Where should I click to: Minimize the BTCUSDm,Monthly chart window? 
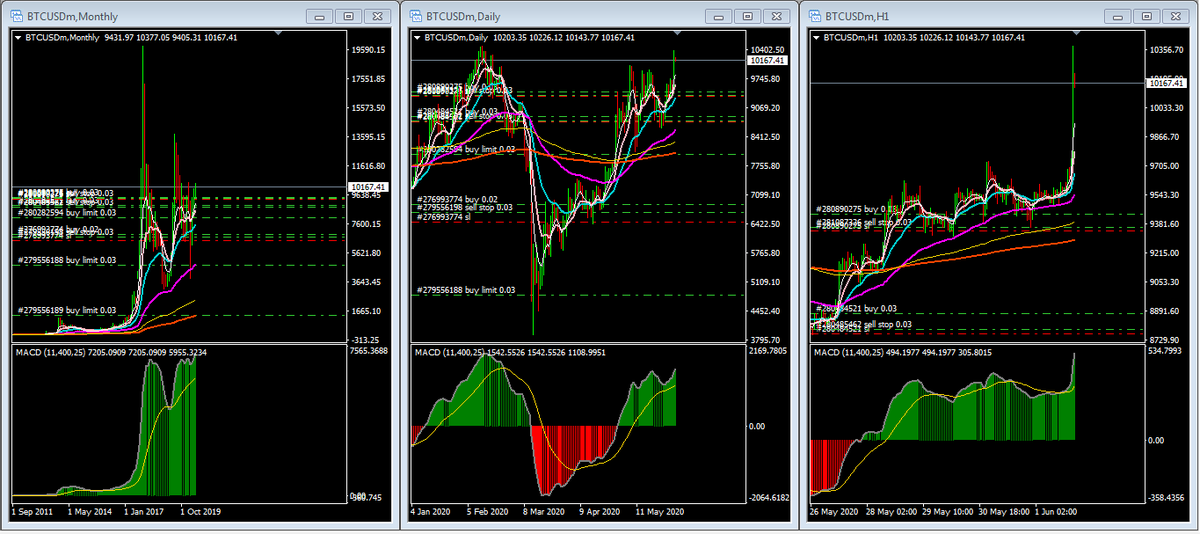point(319,16)
